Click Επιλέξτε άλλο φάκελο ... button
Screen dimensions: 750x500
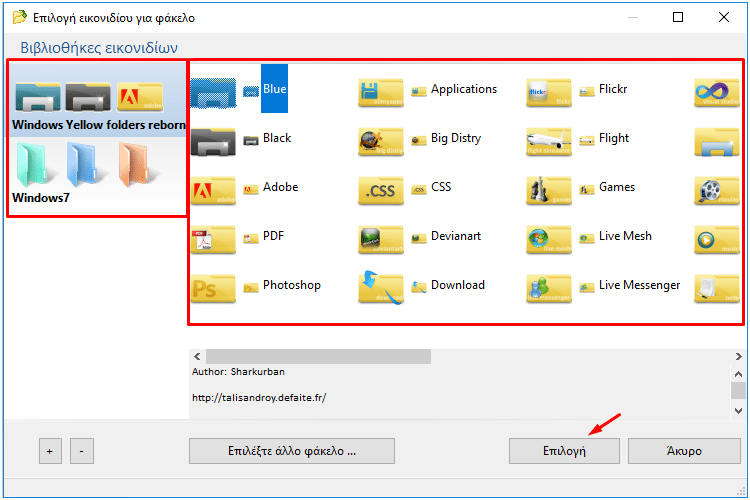coord(292,451)
